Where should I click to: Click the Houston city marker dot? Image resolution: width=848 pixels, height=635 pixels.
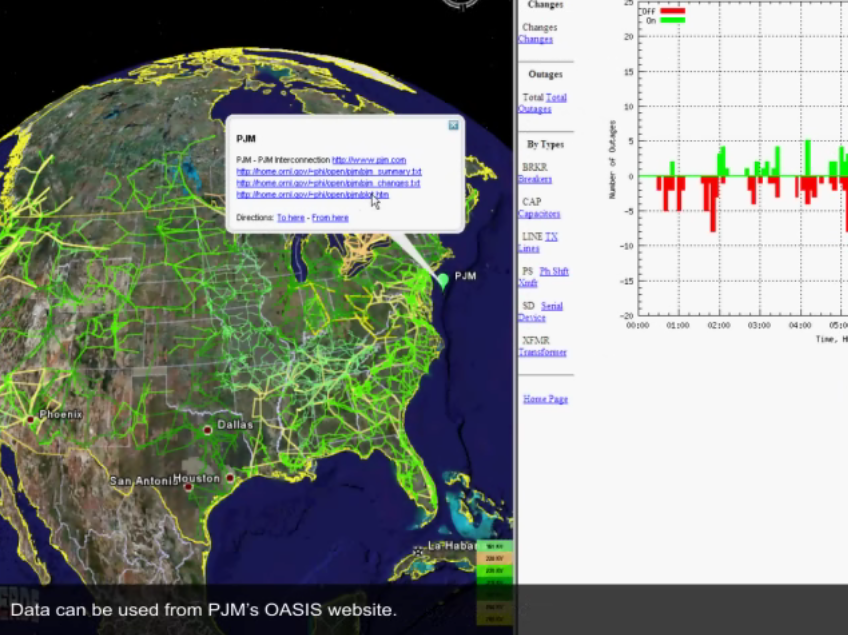point(230,478)
